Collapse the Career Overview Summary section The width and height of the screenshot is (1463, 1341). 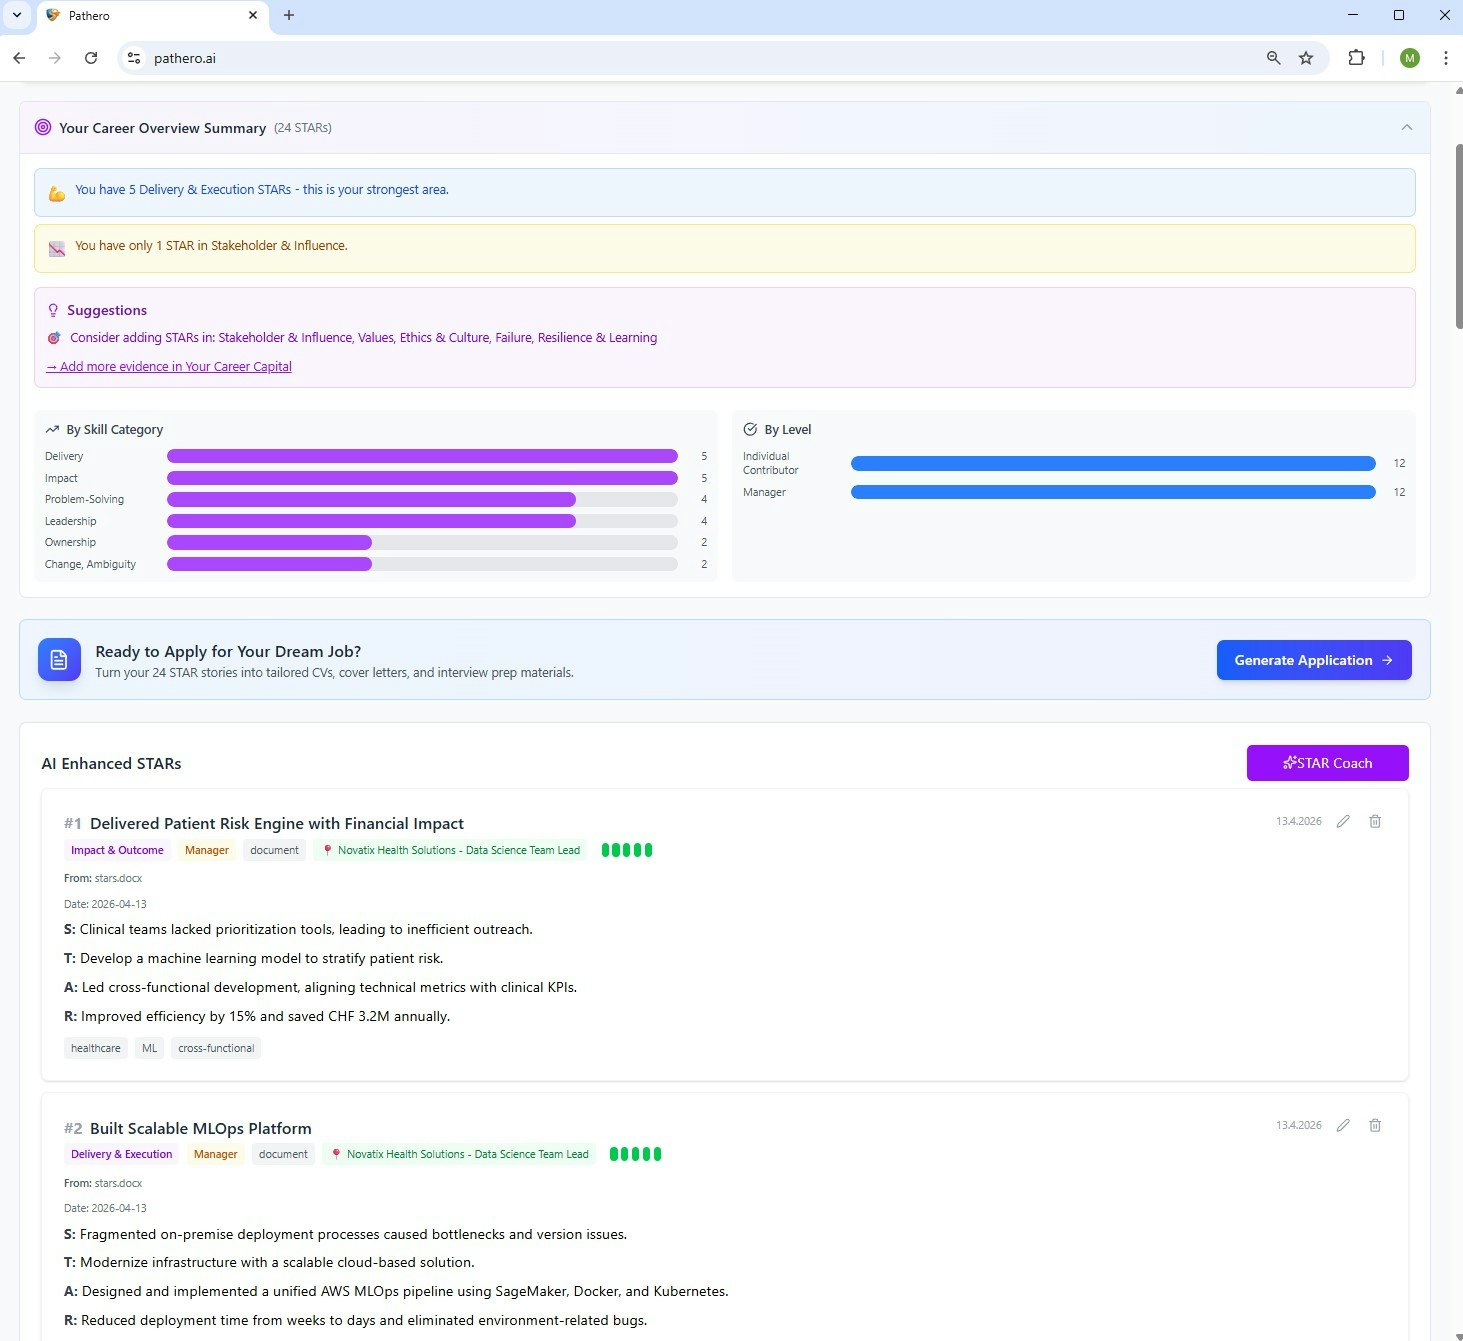click(x=1407, y=127)
